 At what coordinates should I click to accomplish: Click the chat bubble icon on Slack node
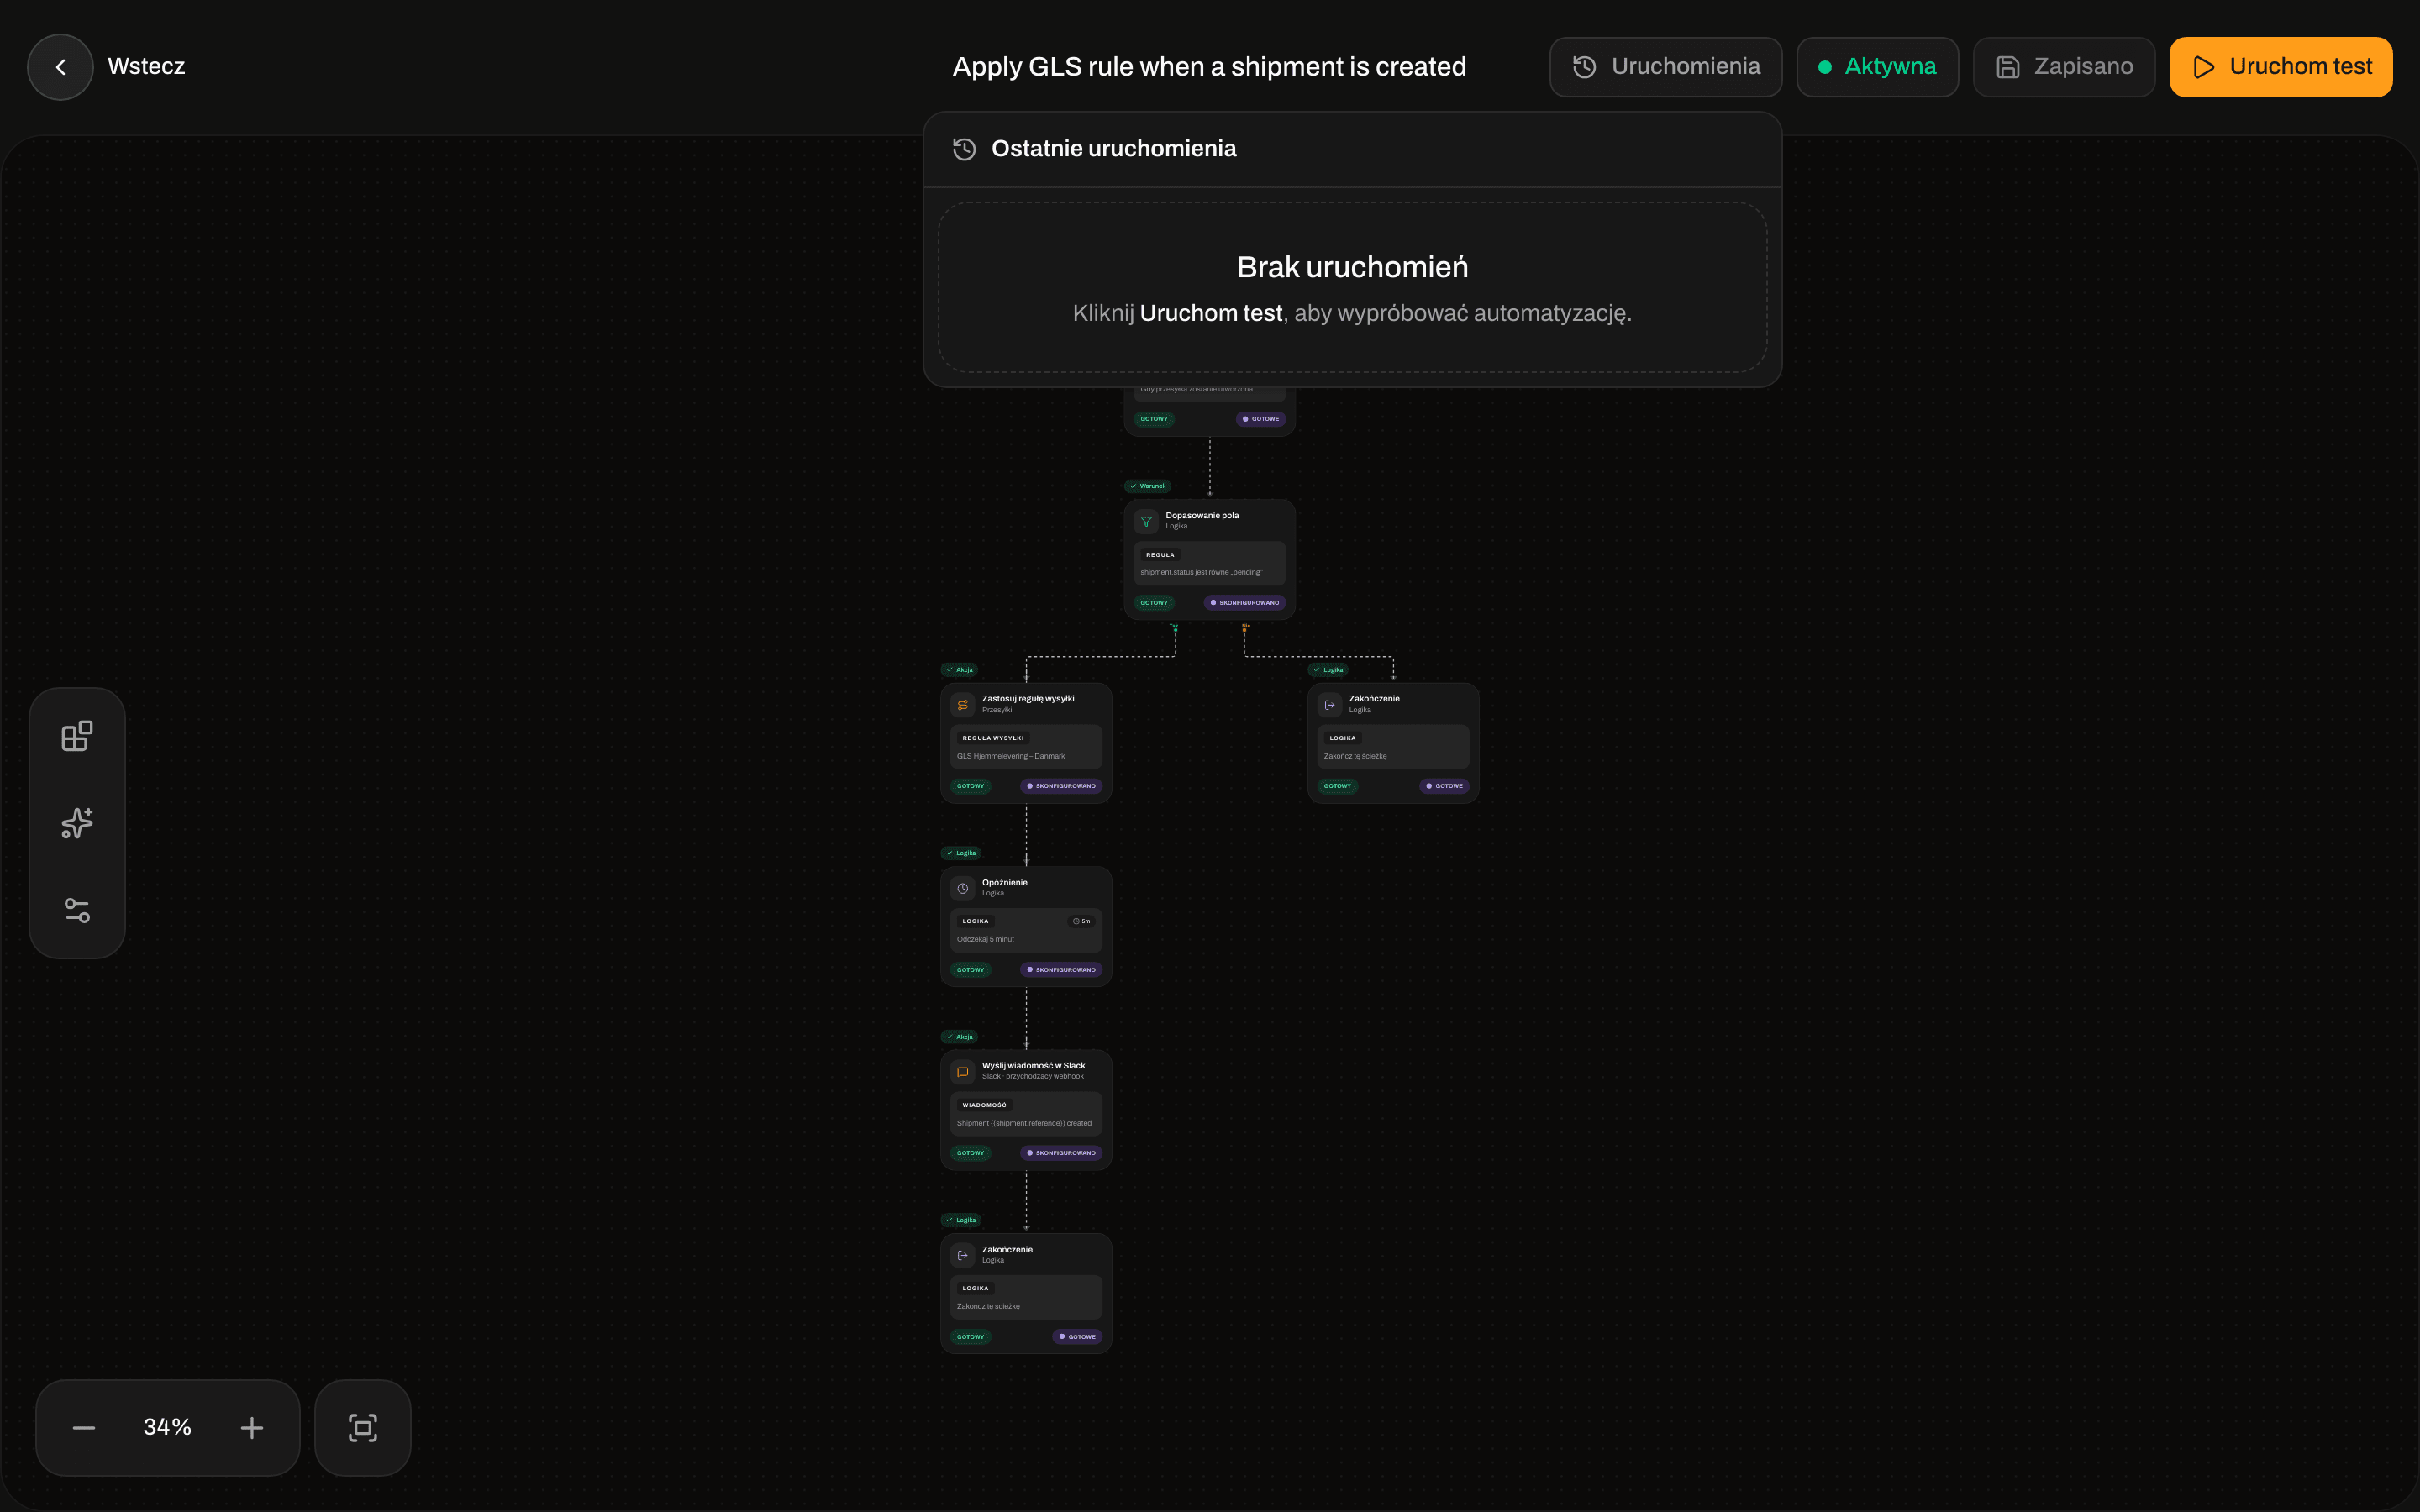pyautogui.click(x=962, y=1072)
